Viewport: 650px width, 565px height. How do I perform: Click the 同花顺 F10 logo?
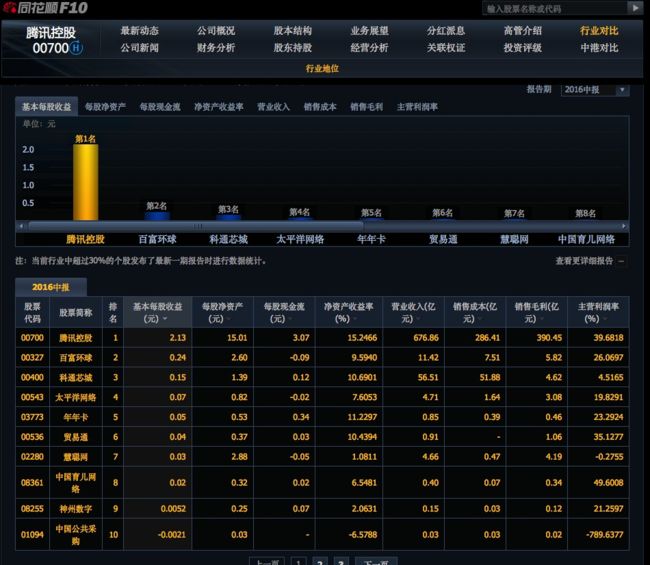45,8
